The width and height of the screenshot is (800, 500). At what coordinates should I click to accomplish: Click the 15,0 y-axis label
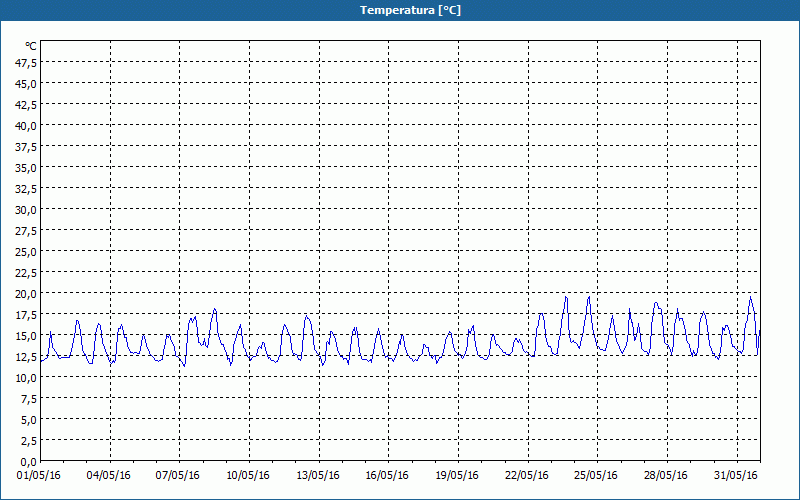click(27, 336)
